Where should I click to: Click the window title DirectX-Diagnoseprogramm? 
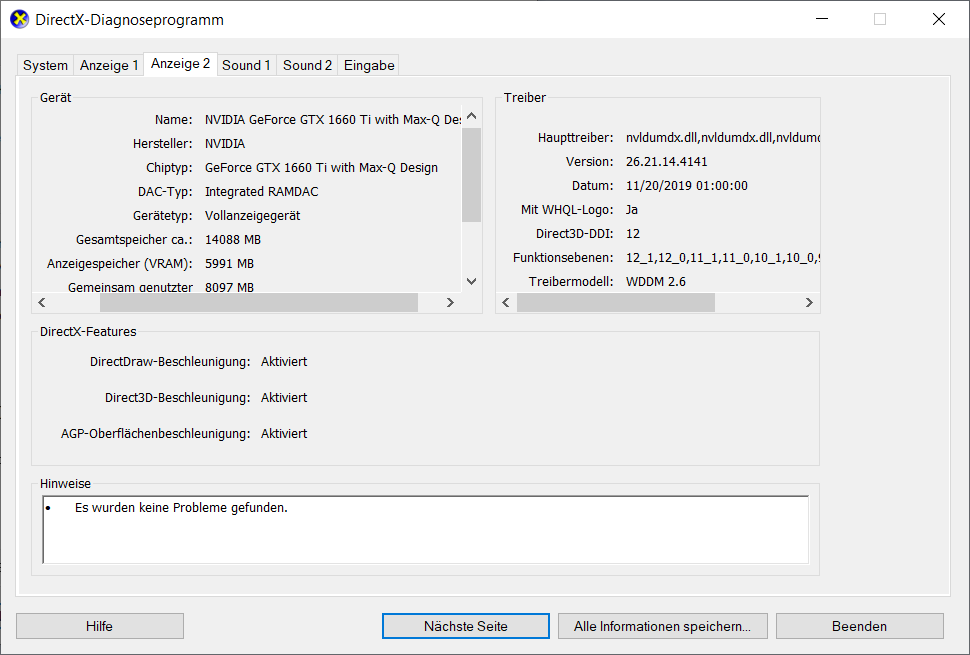tap(129, 20)
